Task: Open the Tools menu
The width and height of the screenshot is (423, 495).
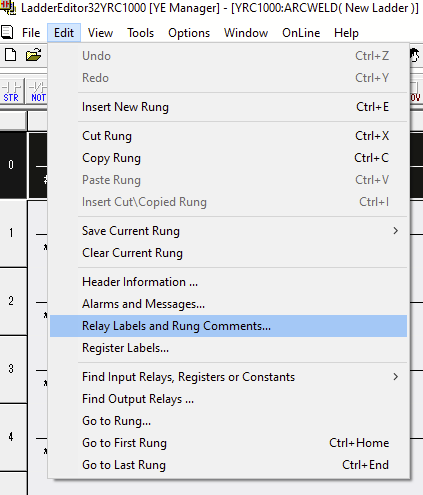Action: (x=140, y=33)
